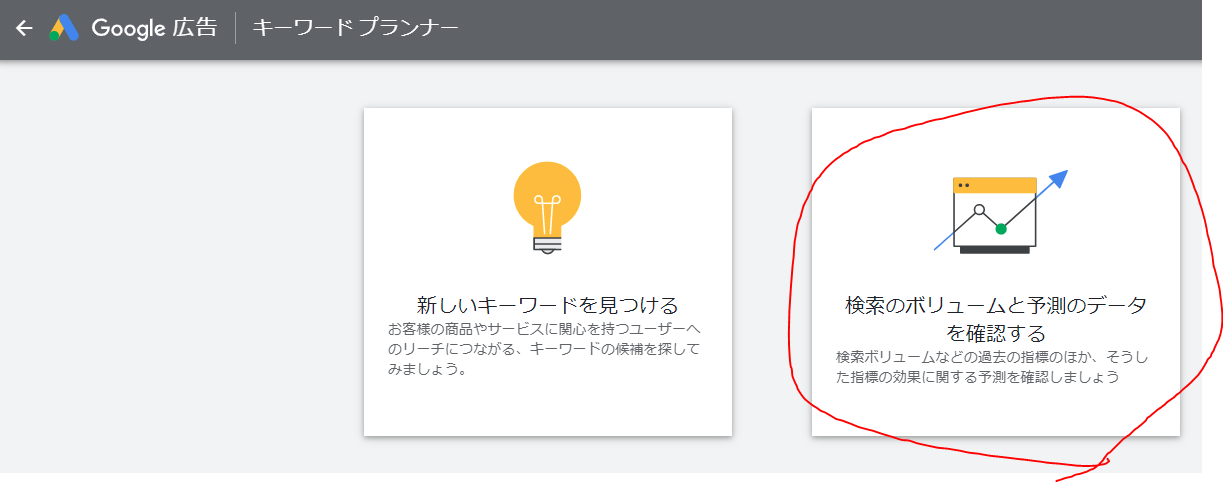
Task: Click the empty dark header bar on the right
Action: click(x=850, y=28)
